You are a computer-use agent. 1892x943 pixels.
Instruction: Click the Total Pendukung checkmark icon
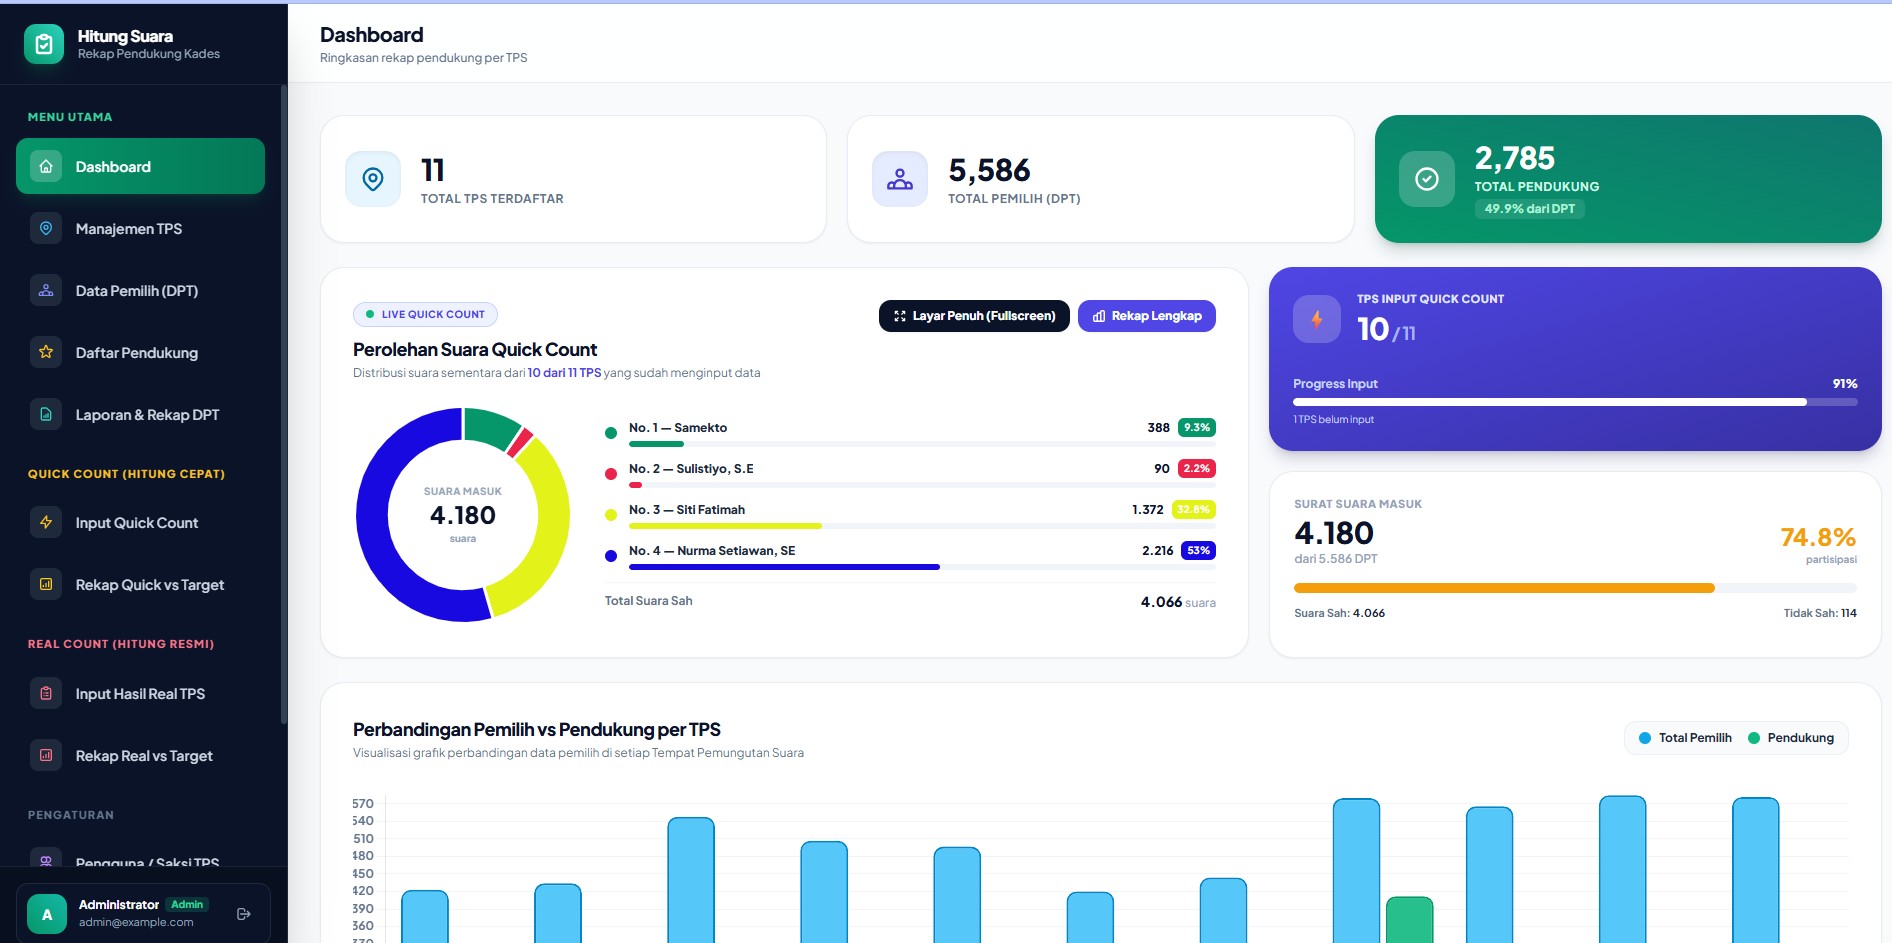[1427, 179]
